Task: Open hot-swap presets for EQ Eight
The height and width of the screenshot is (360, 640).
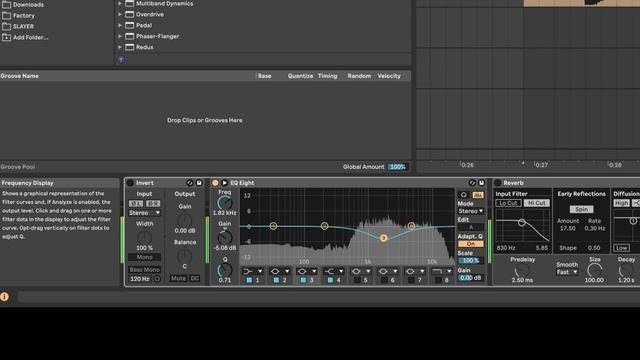Action: click(x=472, y=183)
